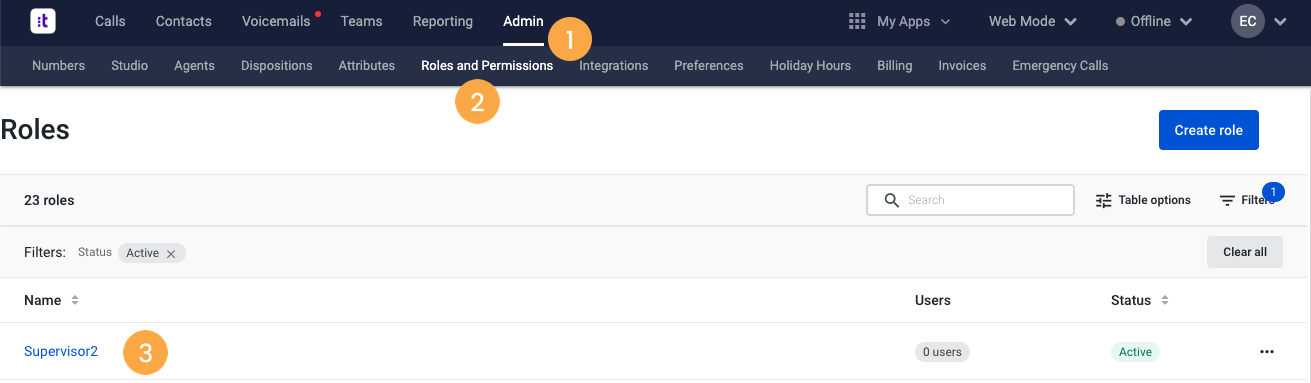Expand the user account chevron
1311x383 pixels.
coord(1280,21)
